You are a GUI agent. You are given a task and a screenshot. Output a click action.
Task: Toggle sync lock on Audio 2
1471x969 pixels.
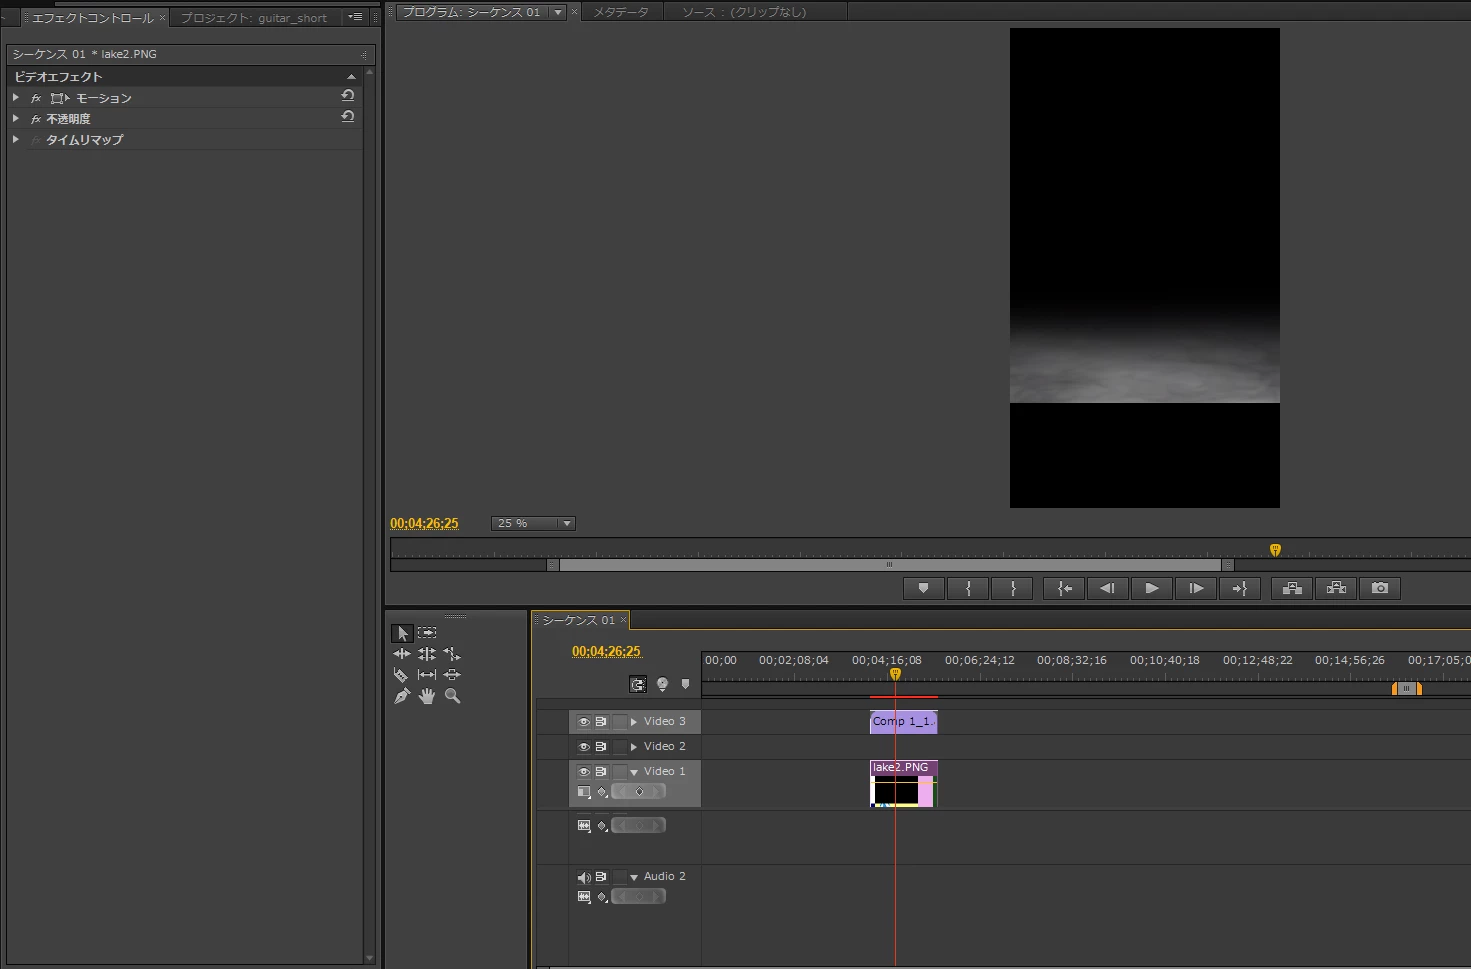(x=601, y=877)
